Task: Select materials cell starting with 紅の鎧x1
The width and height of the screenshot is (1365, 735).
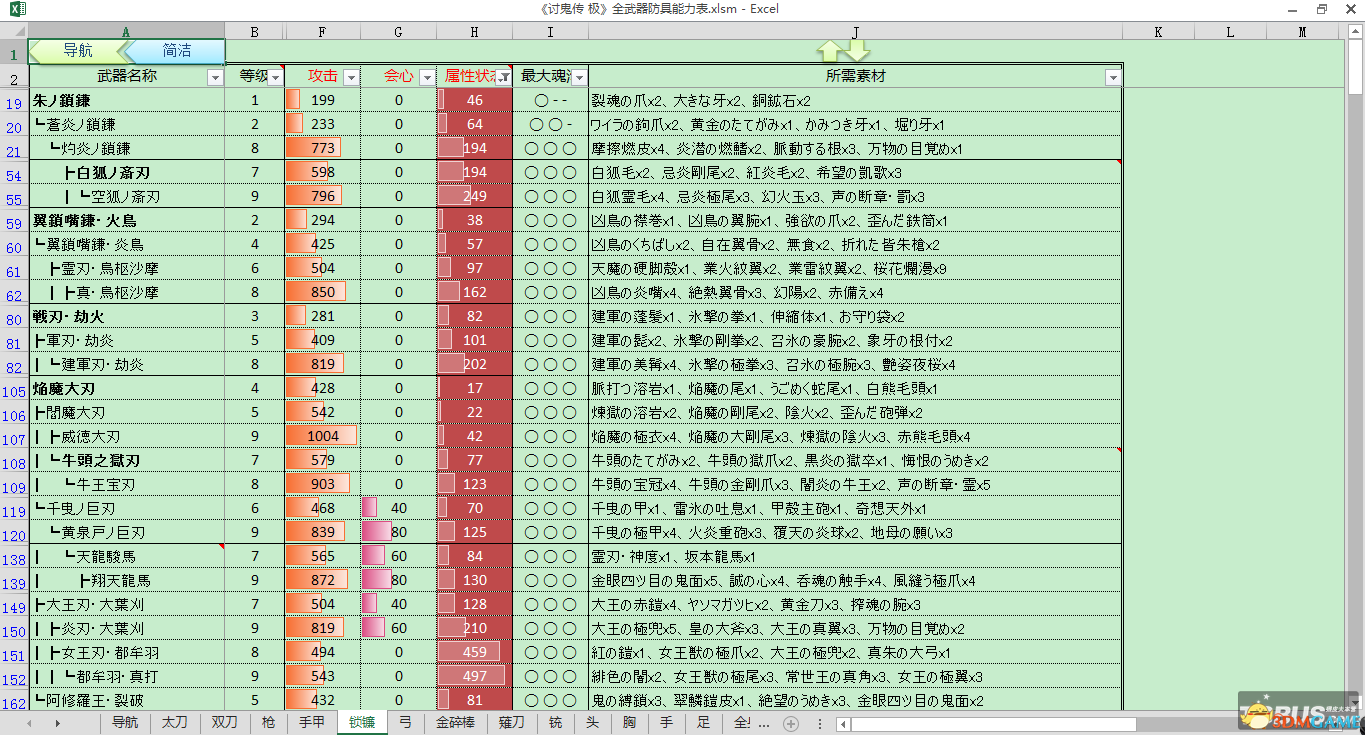Action: tap(855, 652)
